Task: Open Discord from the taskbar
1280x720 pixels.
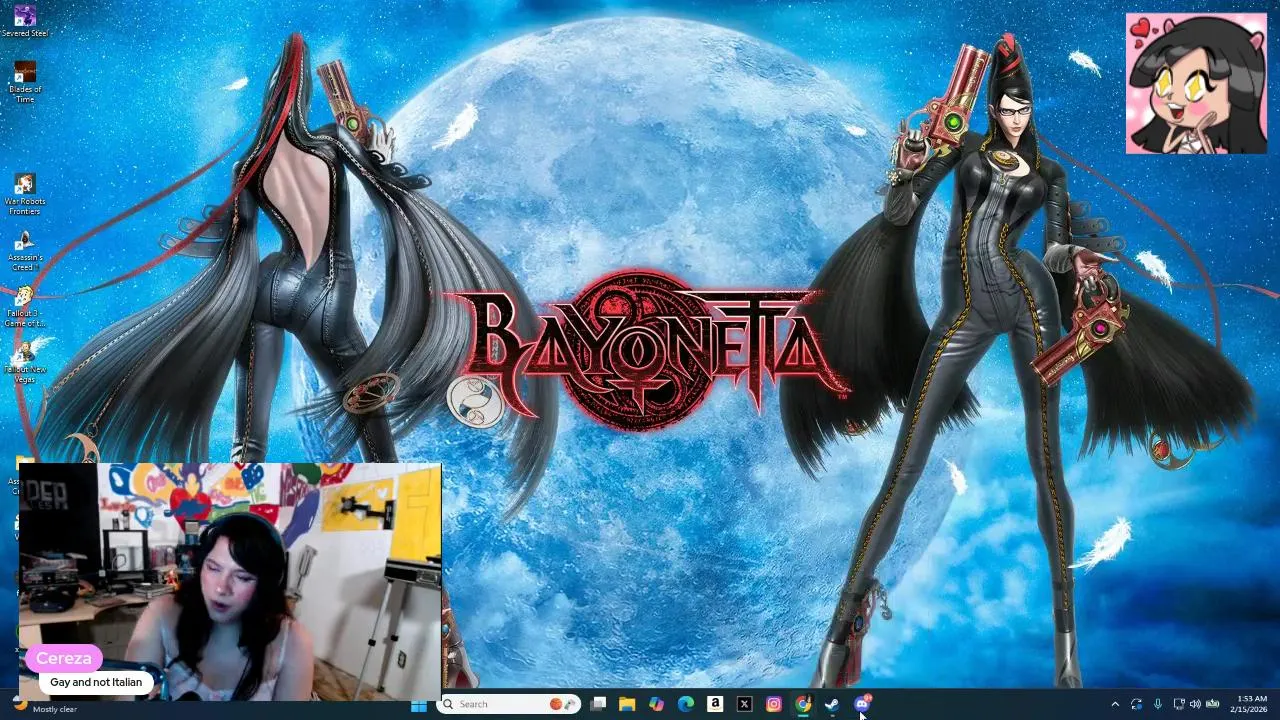Action: [862, 704]
